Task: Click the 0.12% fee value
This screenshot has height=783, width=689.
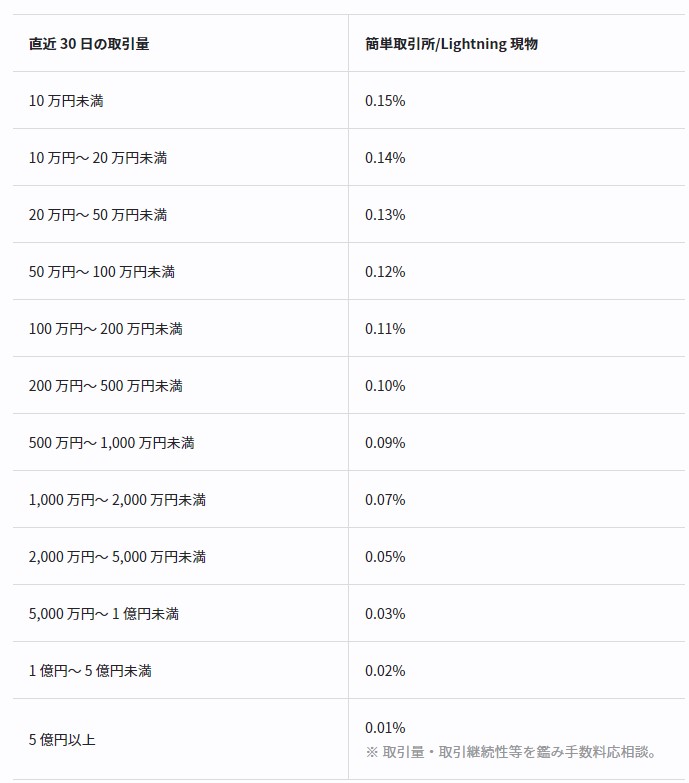Action: (385, 272)
